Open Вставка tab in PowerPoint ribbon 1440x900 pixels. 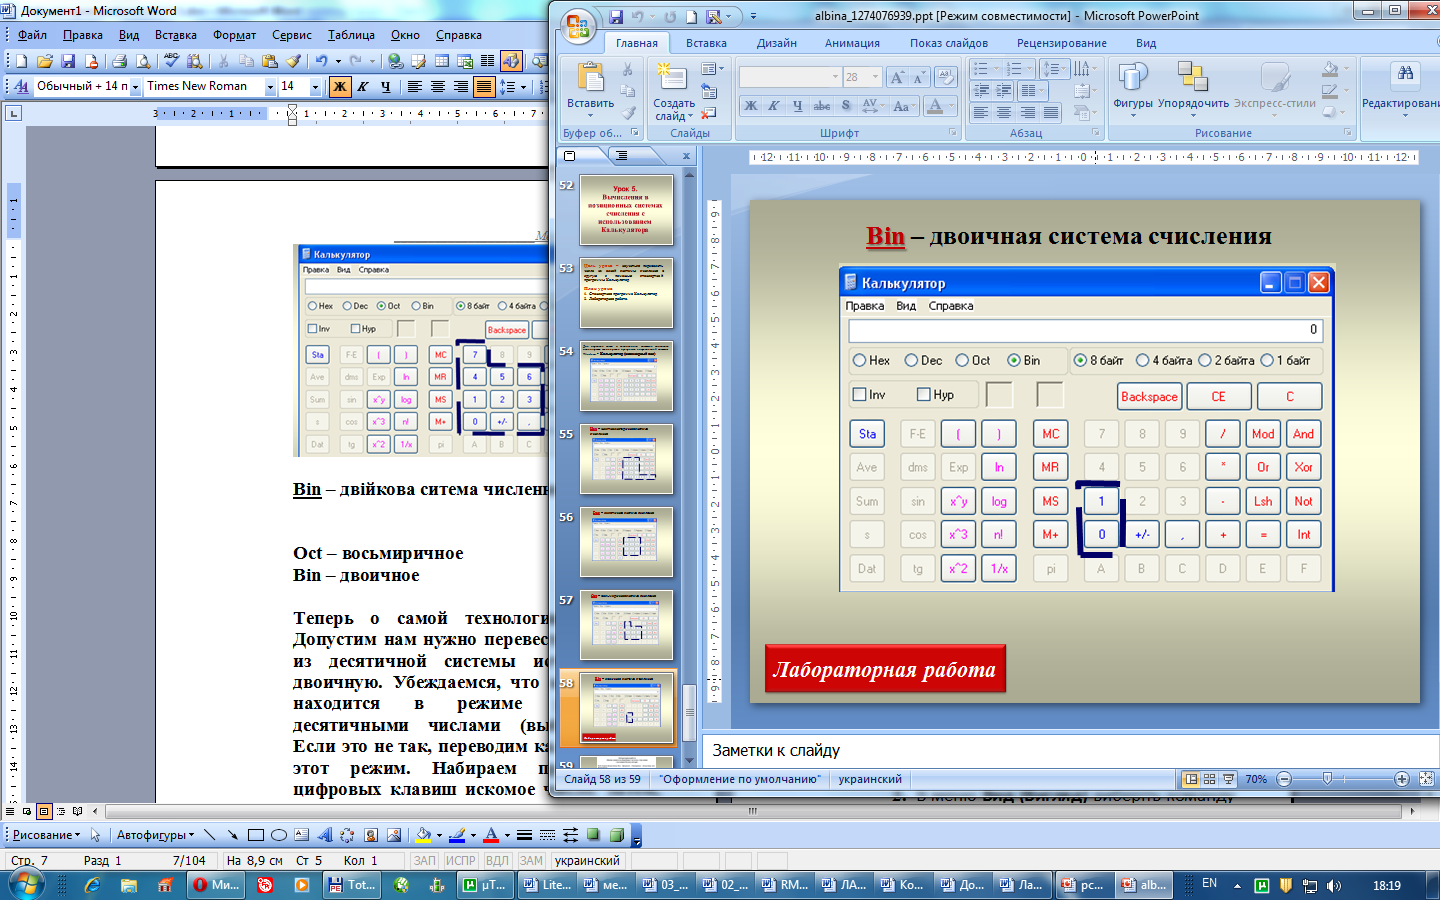(706, 43)
